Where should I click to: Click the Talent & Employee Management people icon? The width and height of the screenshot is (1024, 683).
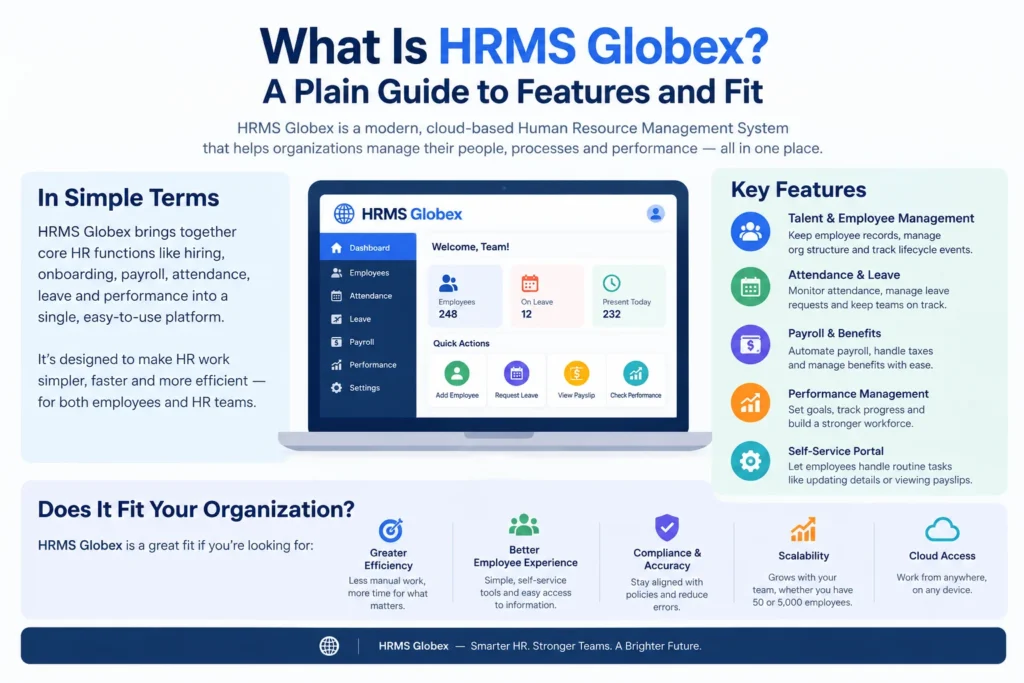coord(750,231)
